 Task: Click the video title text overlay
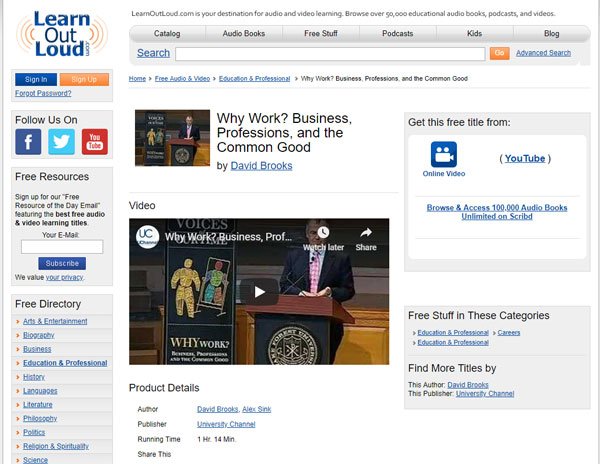coord(228,237)
